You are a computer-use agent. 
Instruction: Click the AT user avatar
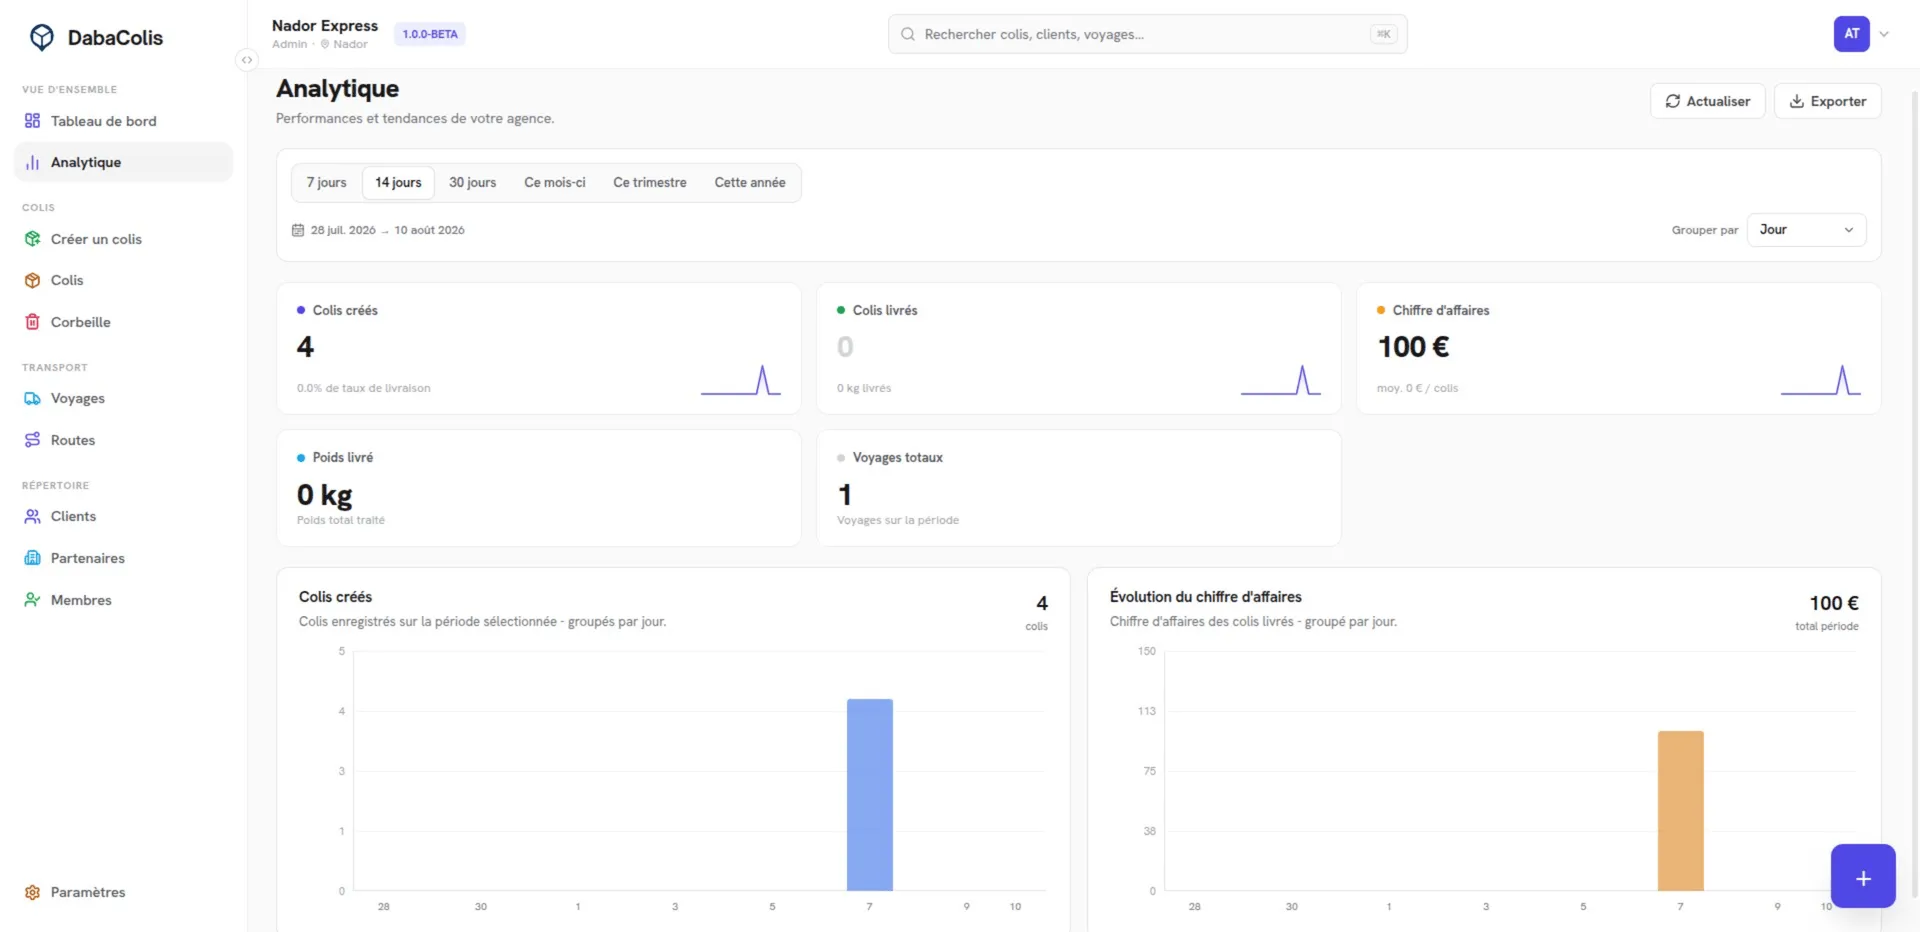[x=1851, y=34]
